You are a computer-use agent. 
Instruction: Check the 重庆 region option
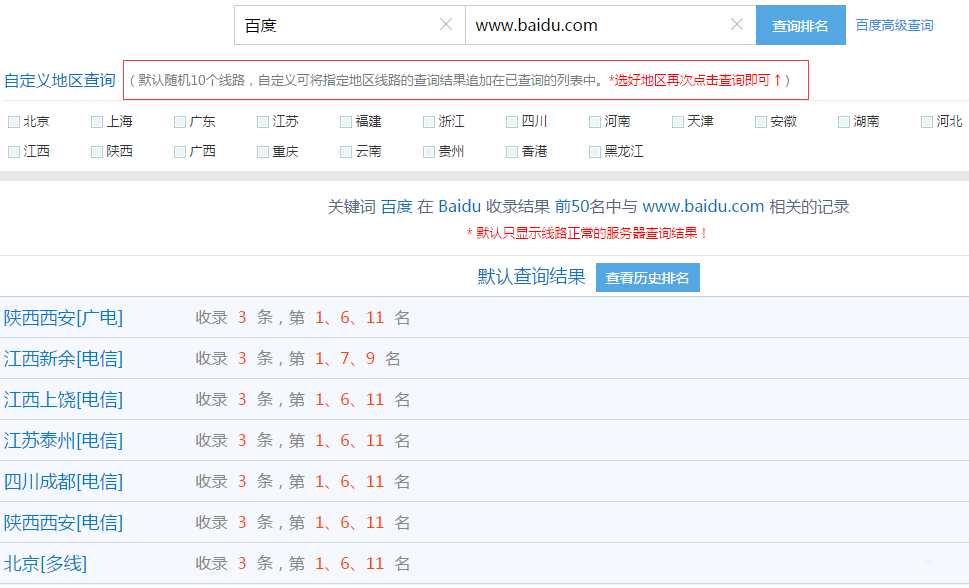[x=263, y=151]
